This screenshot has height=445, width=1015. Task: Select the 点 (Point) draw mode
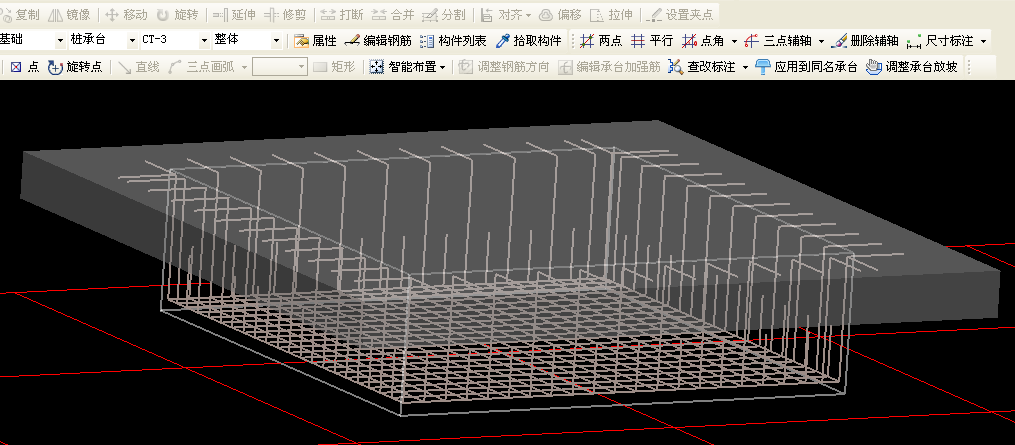(25, 67)
